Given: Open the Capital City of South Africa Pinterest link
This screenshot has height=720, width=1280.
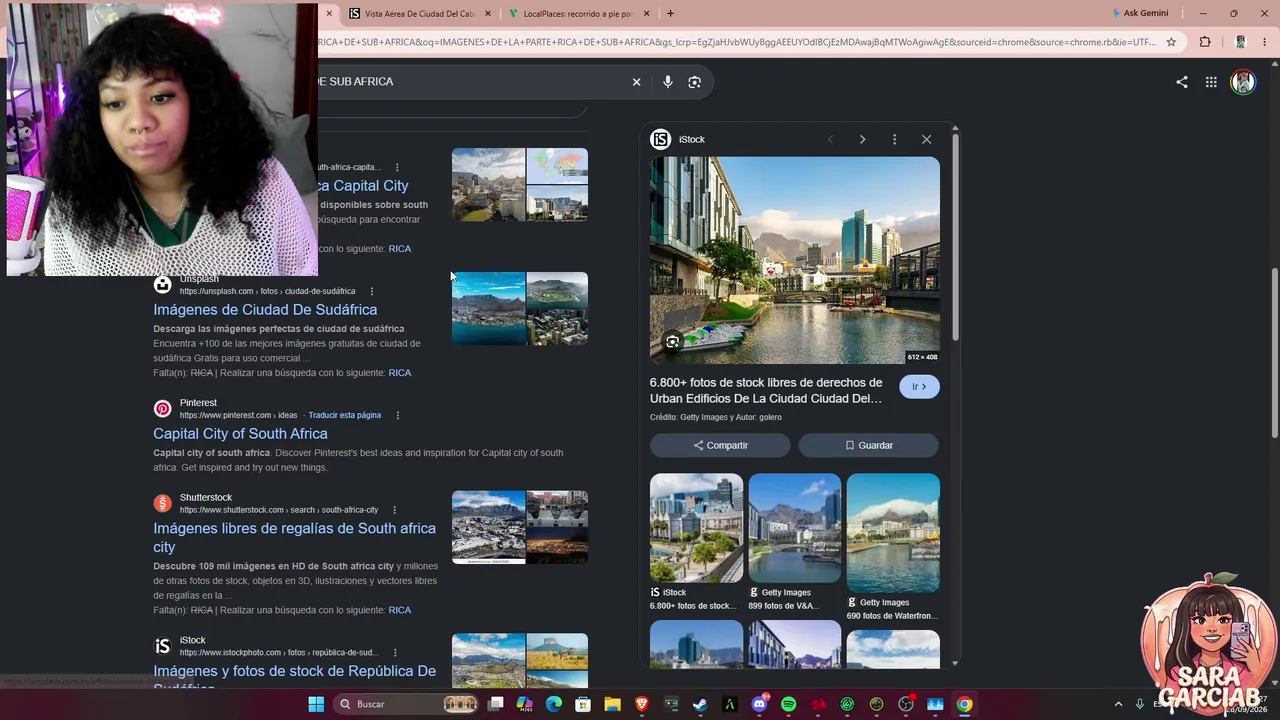Looking at the screenshot, I should 240,434.
